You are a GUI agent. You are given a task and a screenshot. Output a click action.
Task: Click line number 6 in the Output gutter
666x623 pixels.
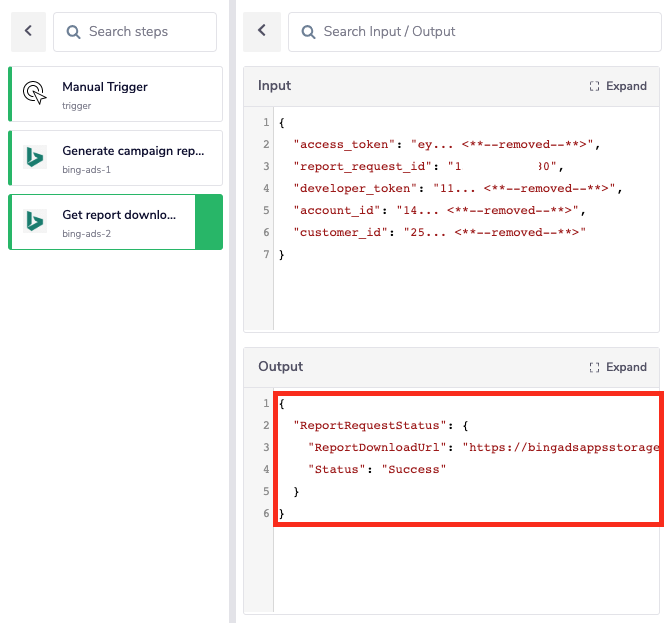pos(266,513)
